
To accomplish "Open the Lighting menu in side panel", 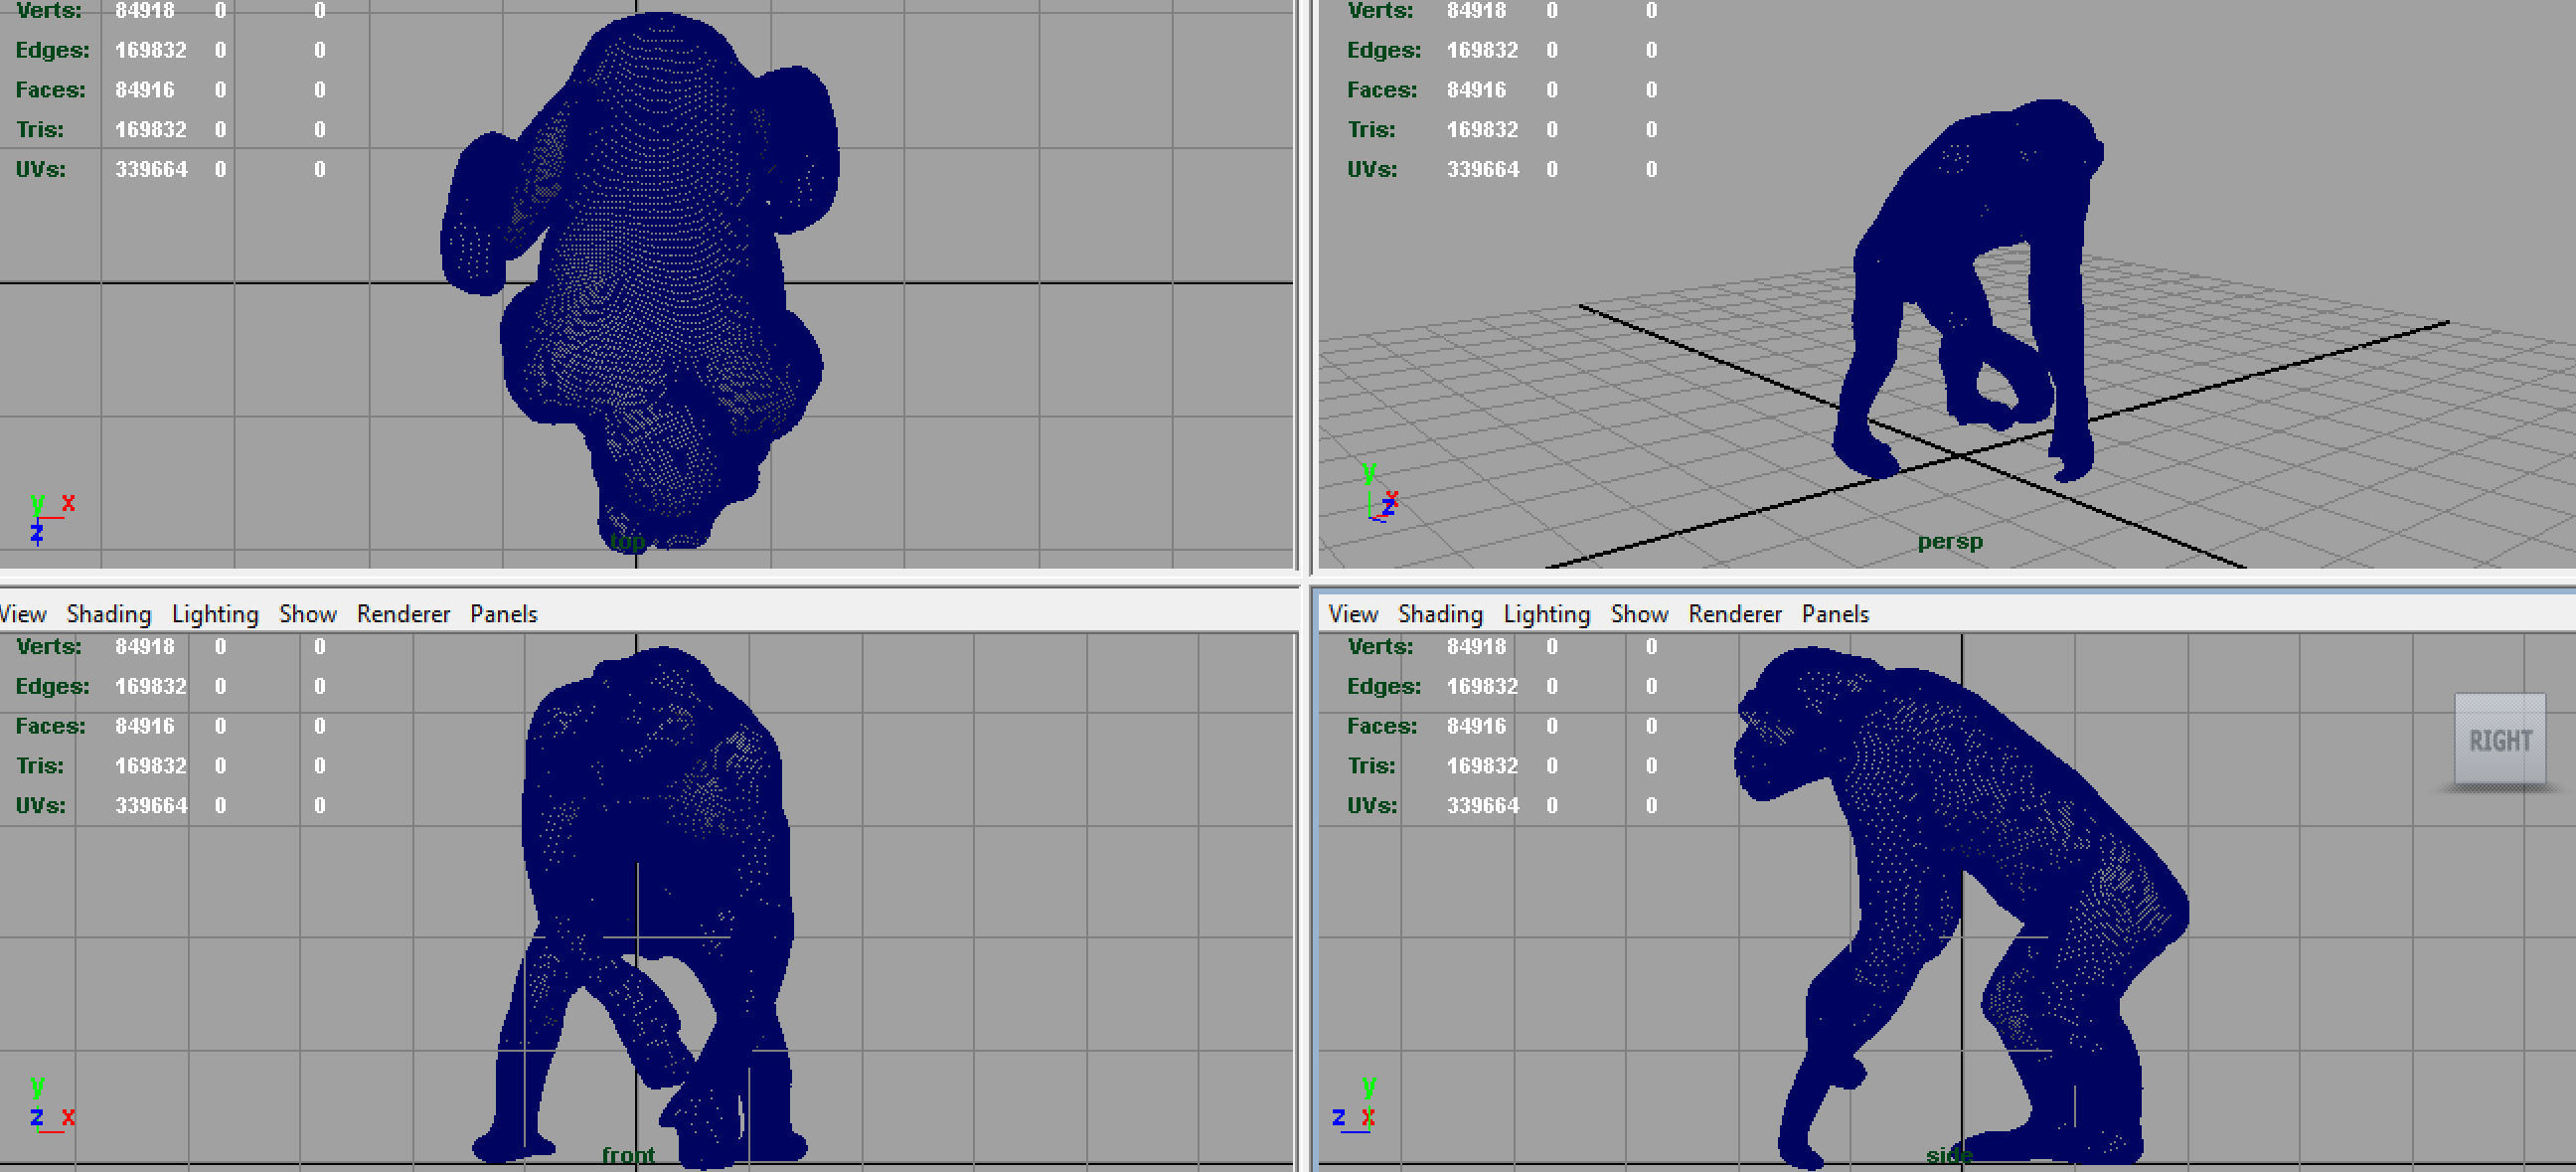I will pos(1546,614).
